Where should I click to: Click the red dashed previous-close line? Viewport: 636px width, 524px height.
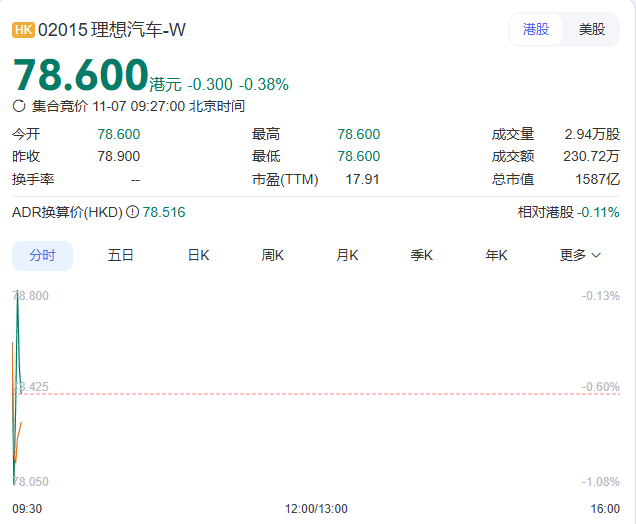(x=300, y=394)
